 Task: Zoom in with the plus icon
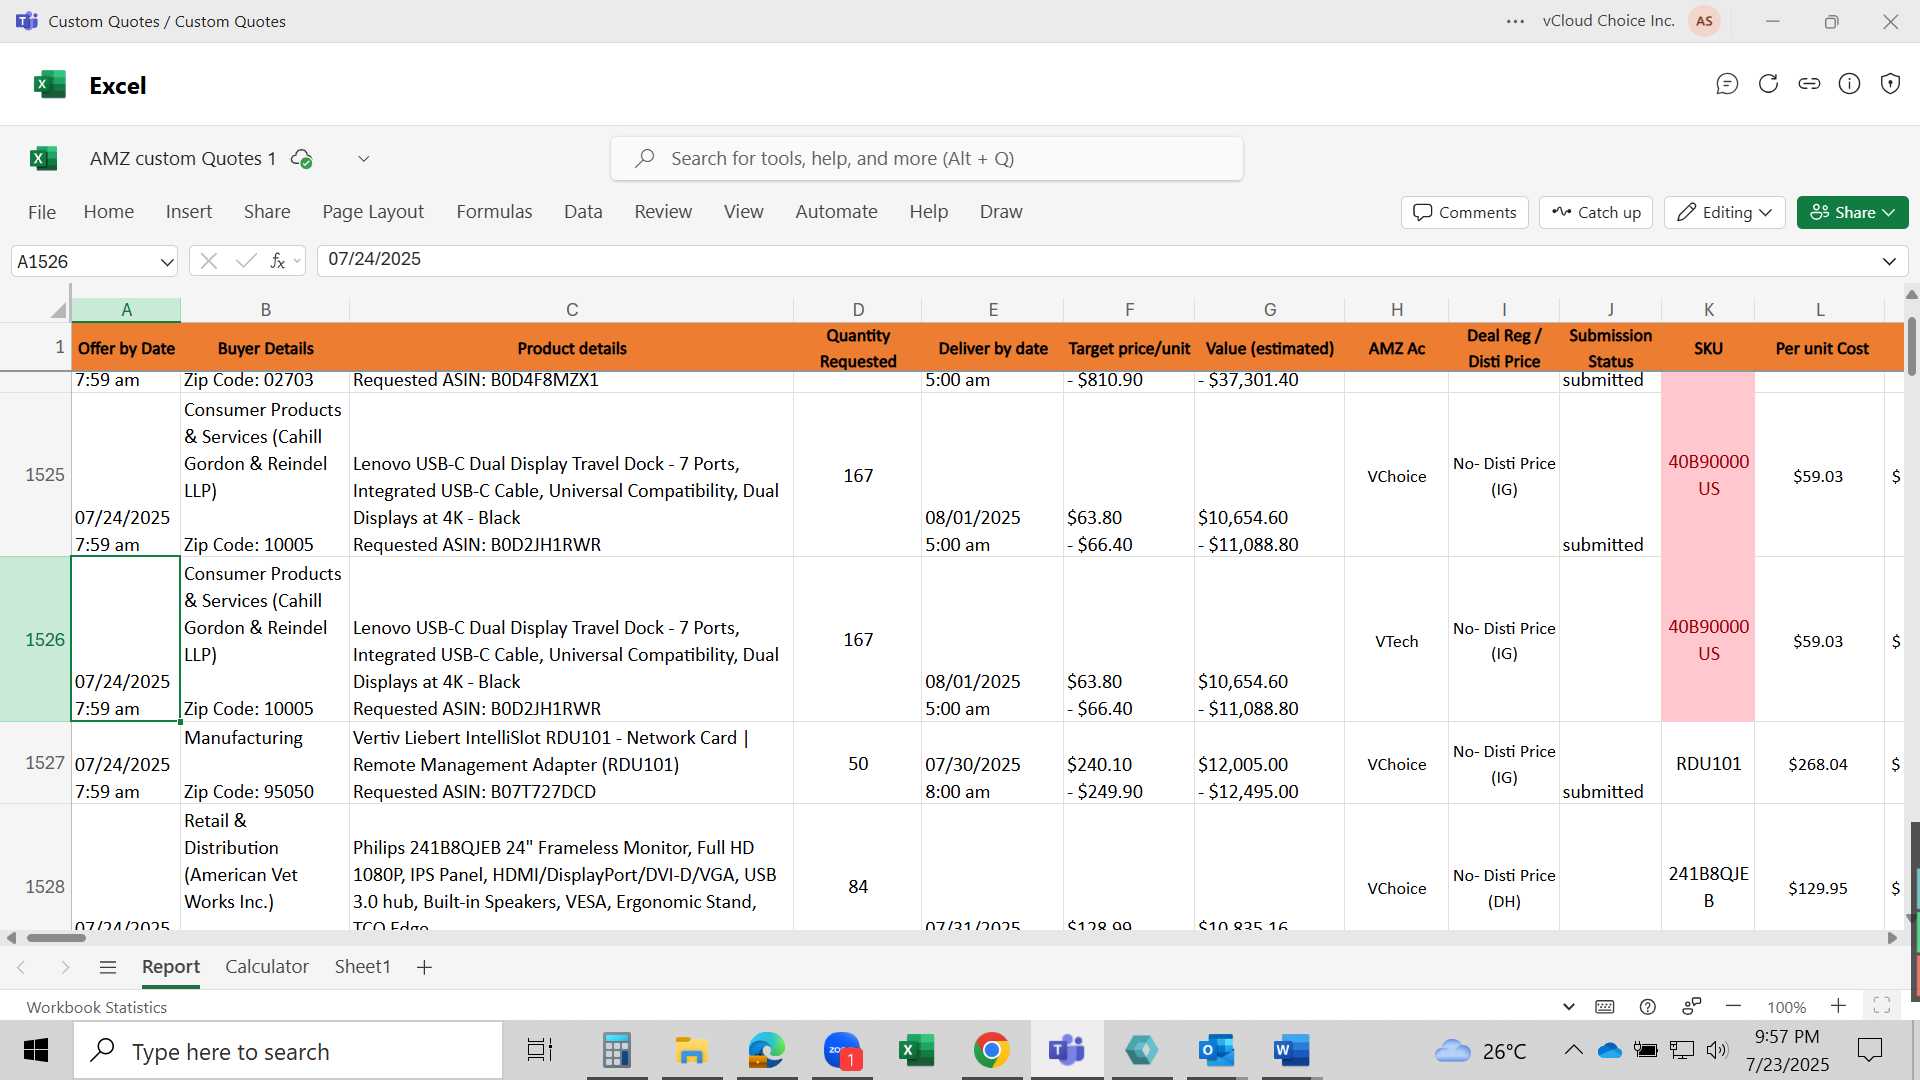point(1838,1006)
